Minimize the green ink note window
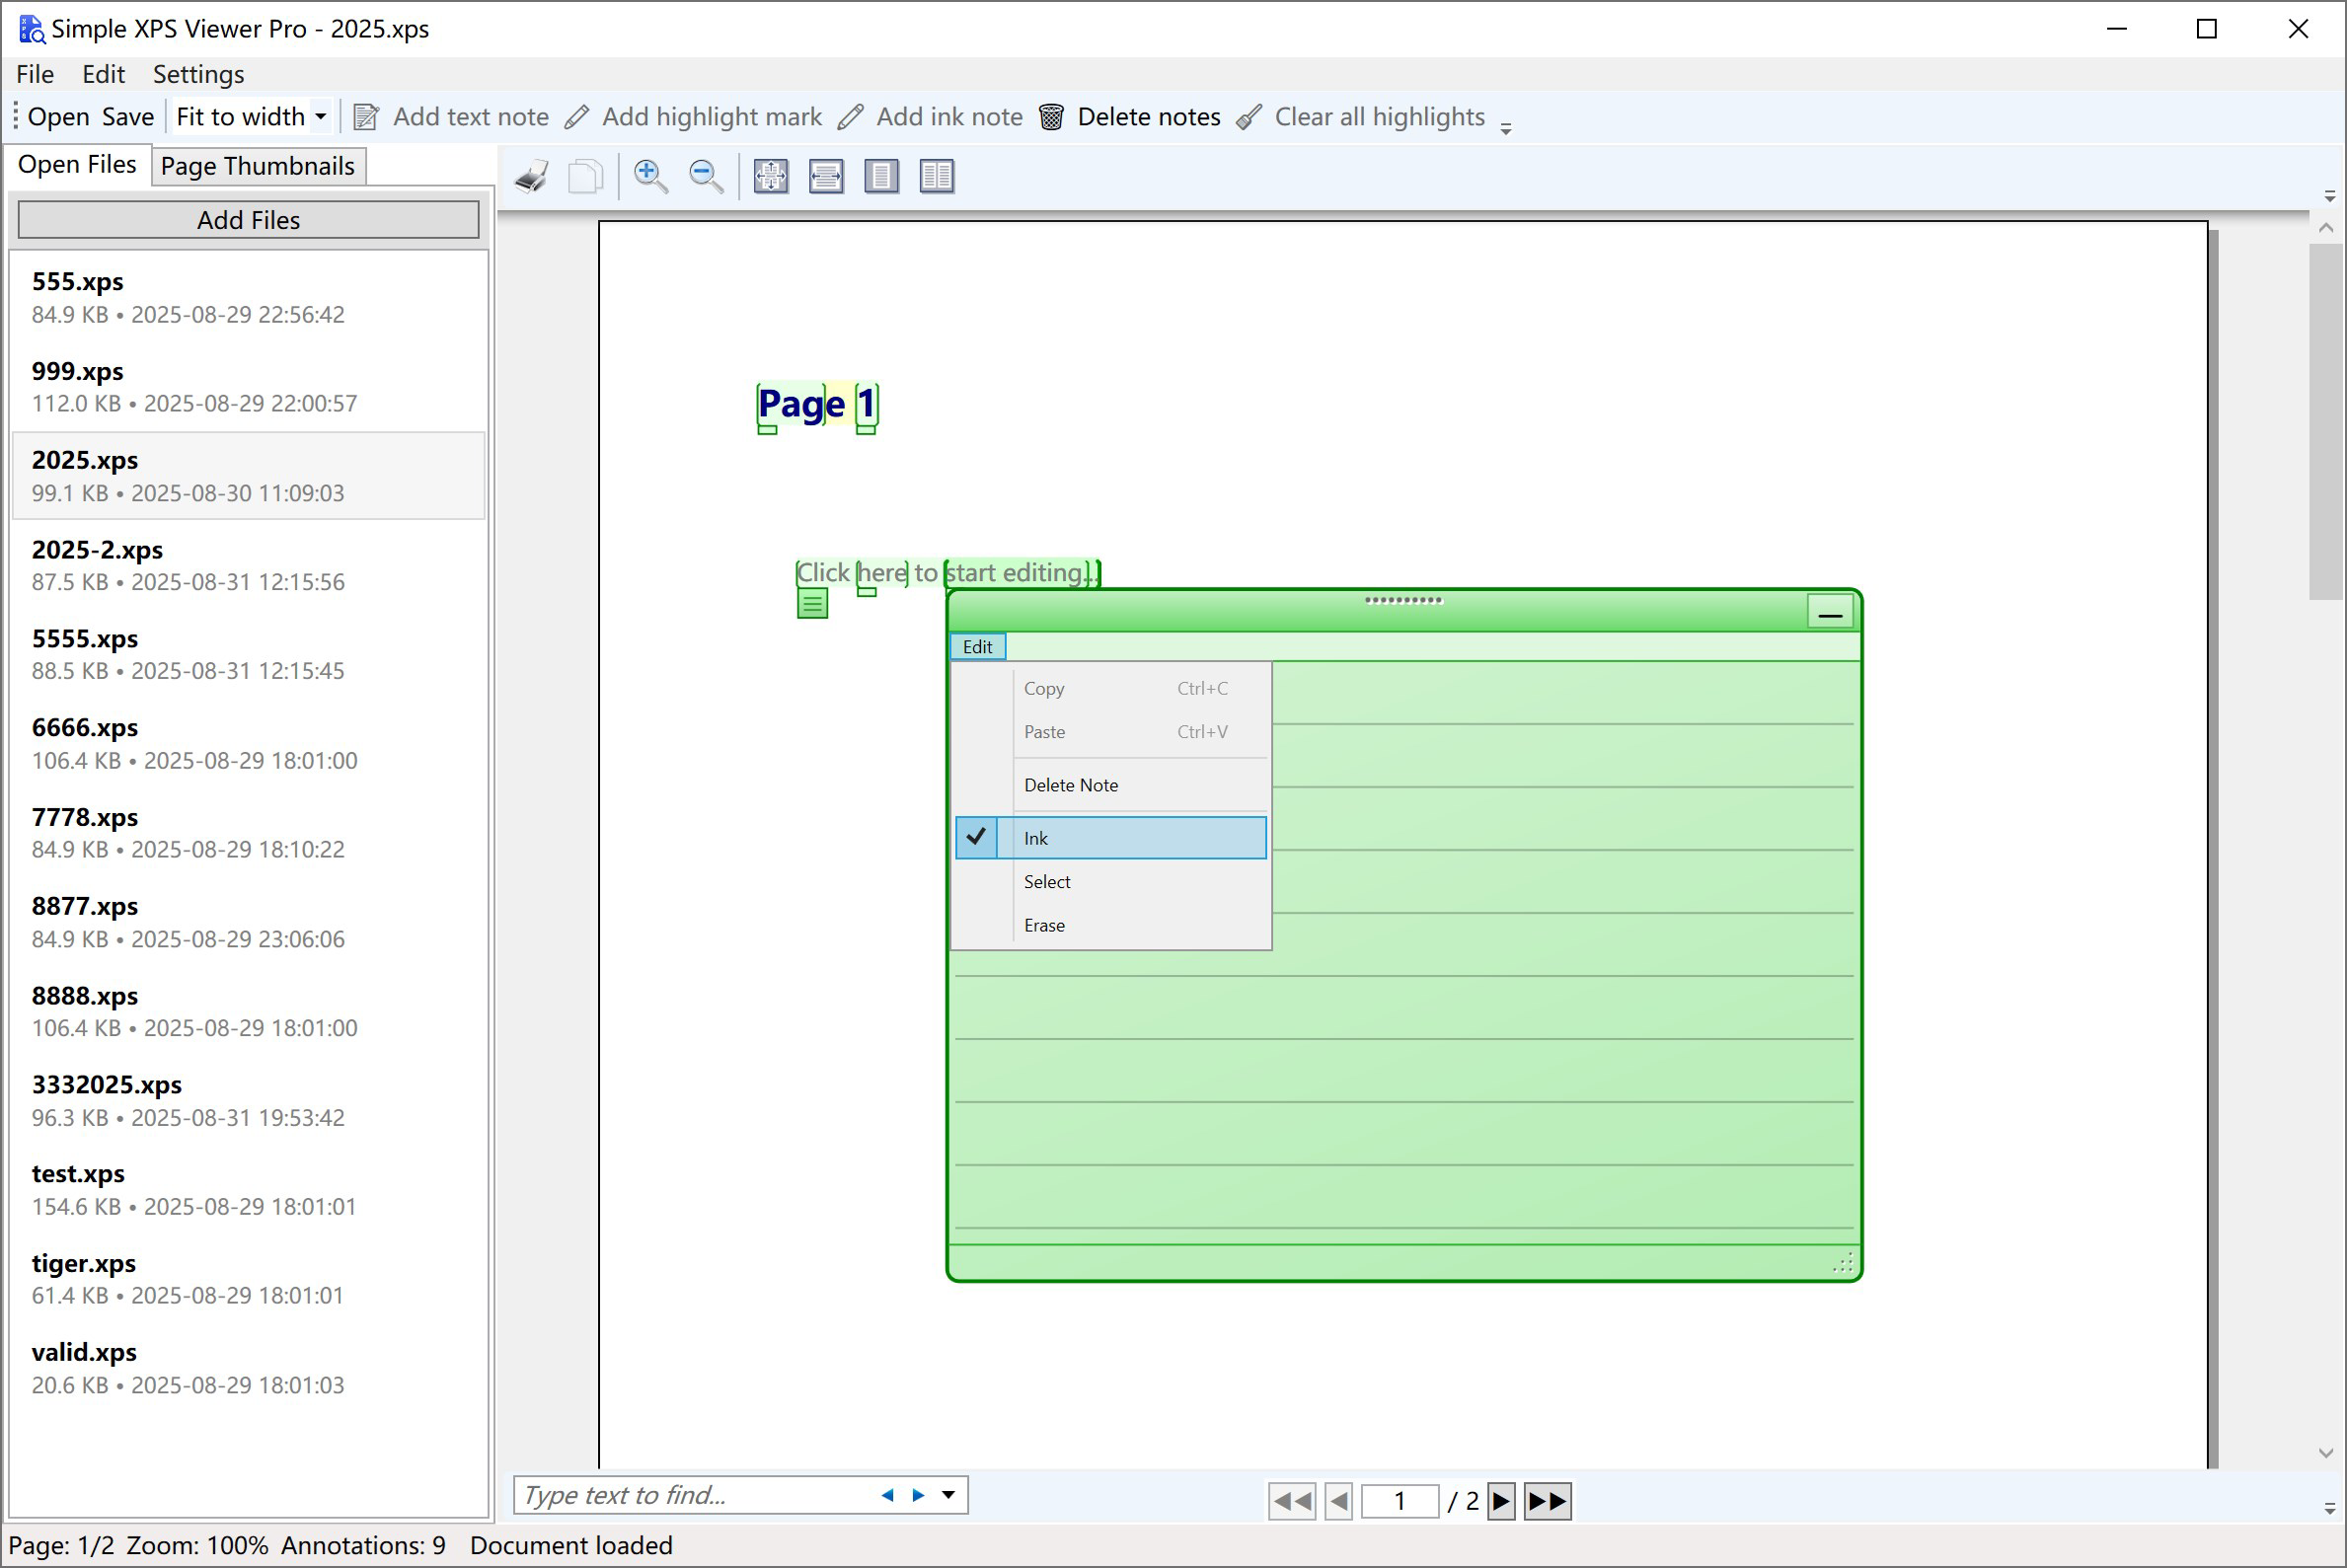 pyautogui.click(x=1830, y=612)
